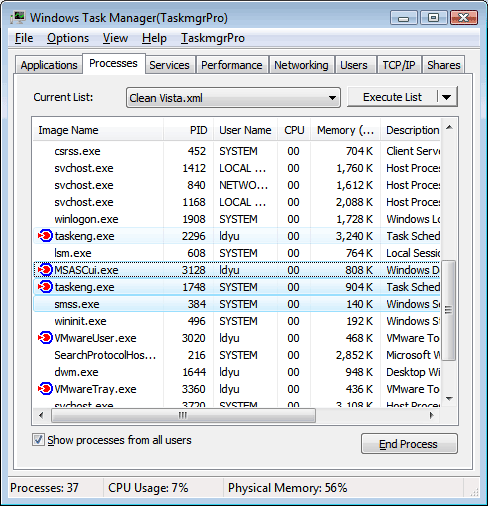Click the red marker icon beside taskeng.exe PID 2296
The image size is (488, 506).
(45, 236)
